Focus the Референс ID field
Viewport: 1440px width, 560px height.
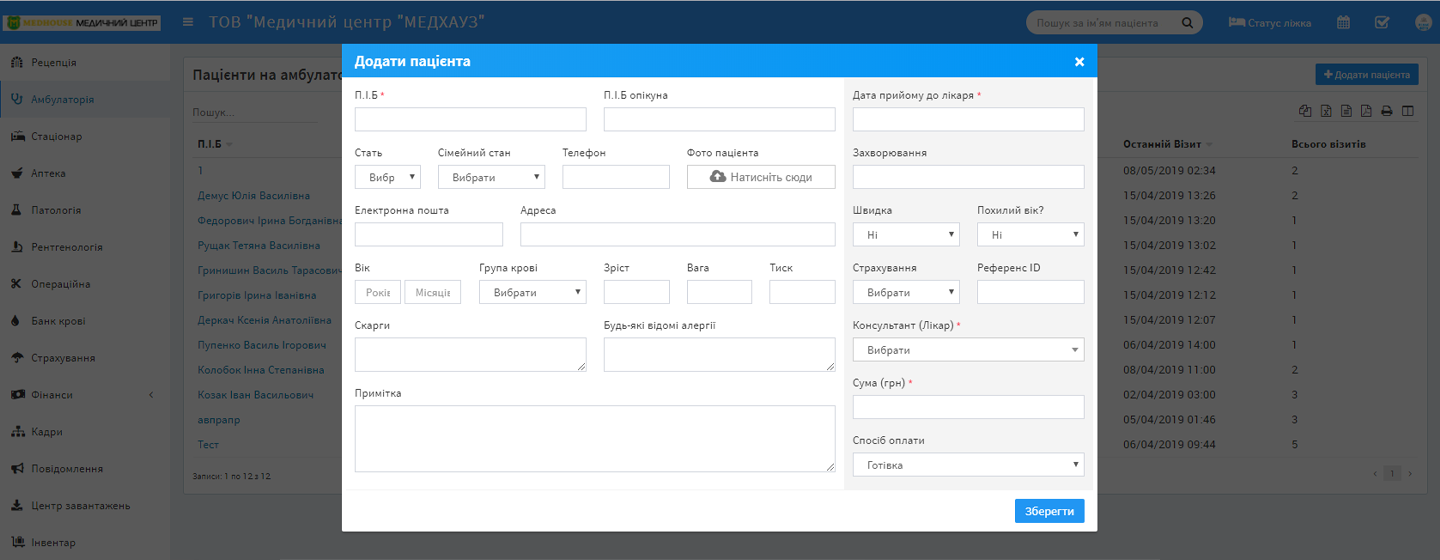[x=1030, y=292]
